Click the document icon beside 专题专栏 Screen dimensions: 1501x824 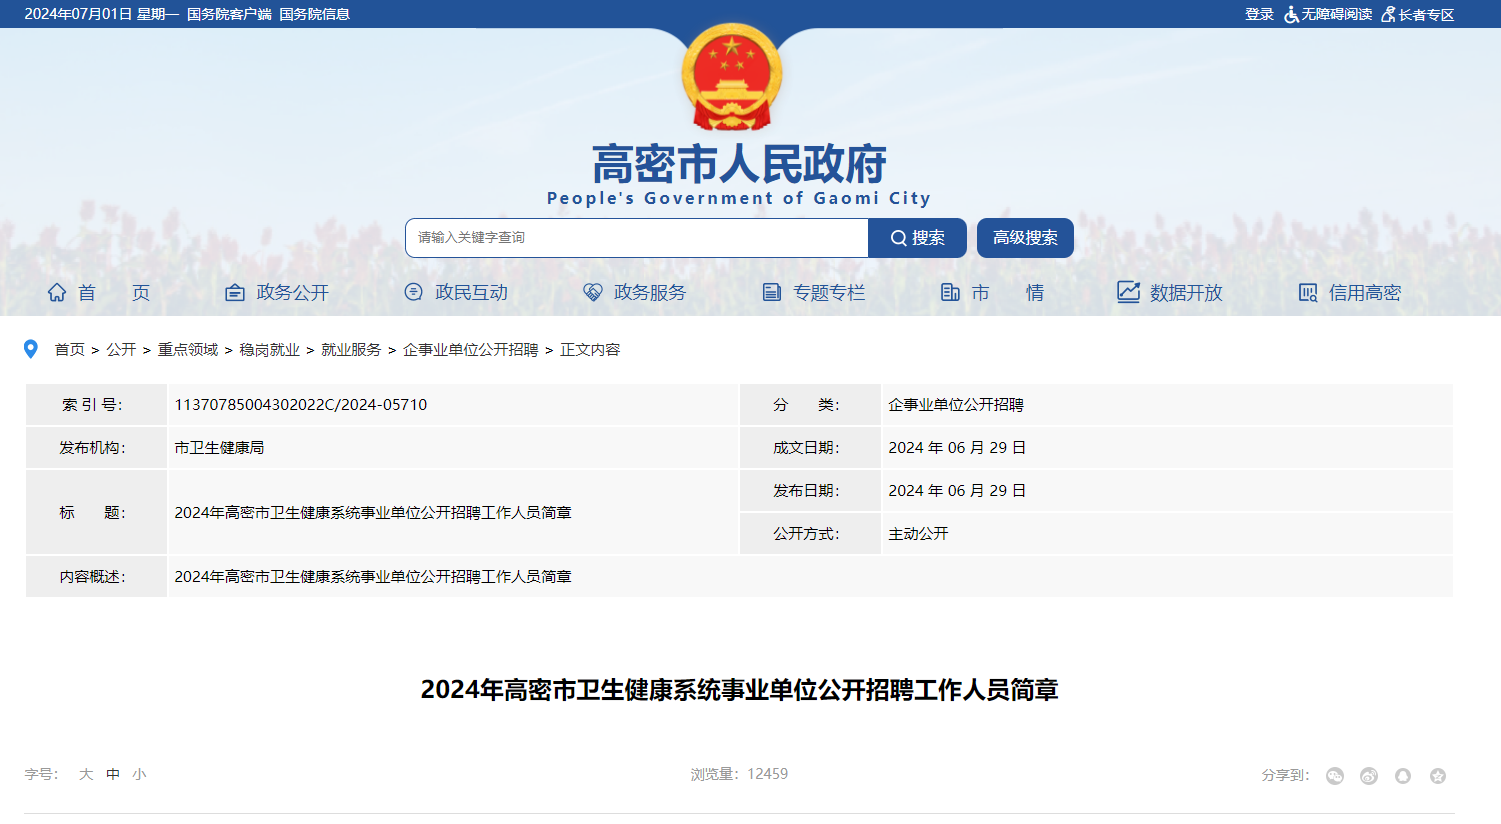(x=771, y=292)
